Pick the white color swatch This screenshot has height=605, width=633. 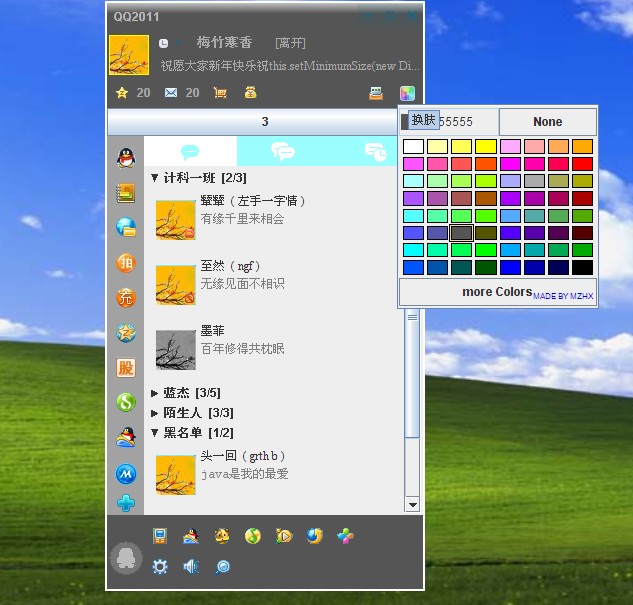tap(413, 147)
